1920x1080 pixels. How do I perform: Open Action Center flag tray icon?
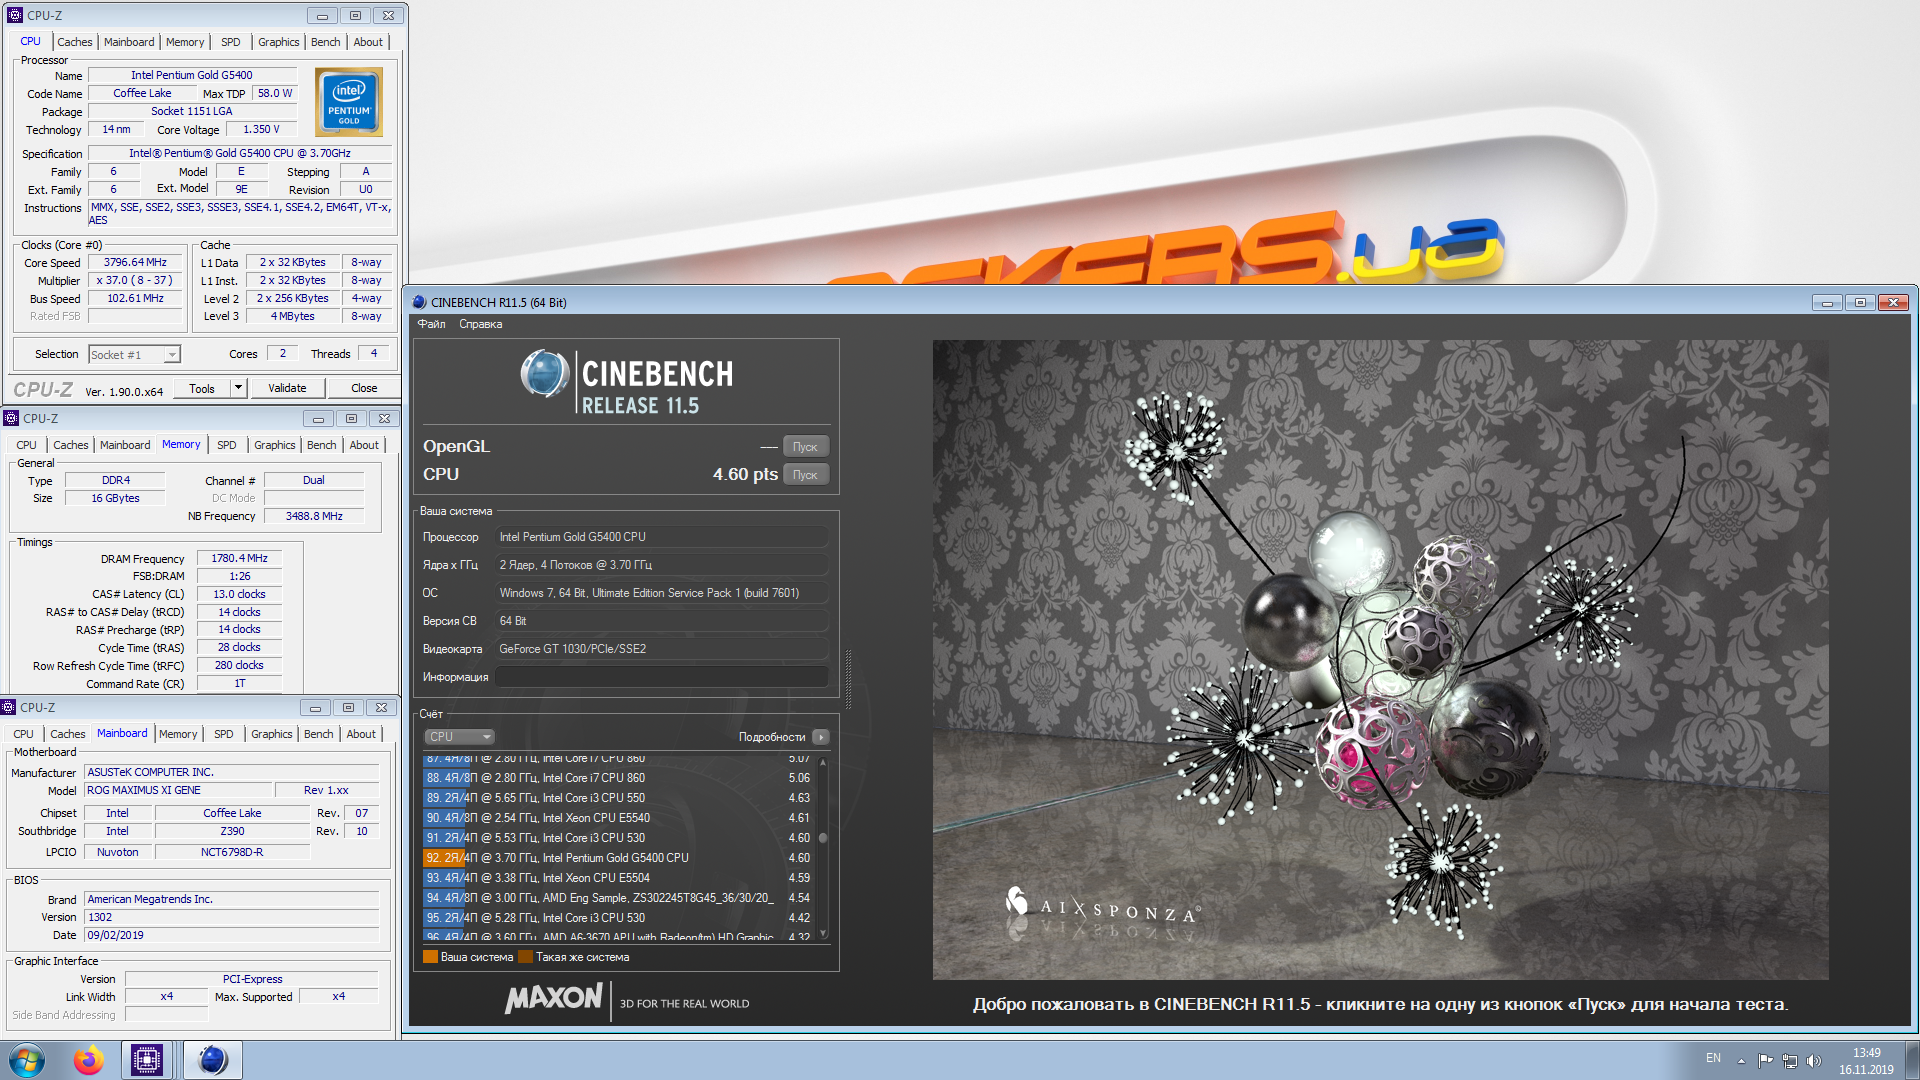point(1765,1061)
